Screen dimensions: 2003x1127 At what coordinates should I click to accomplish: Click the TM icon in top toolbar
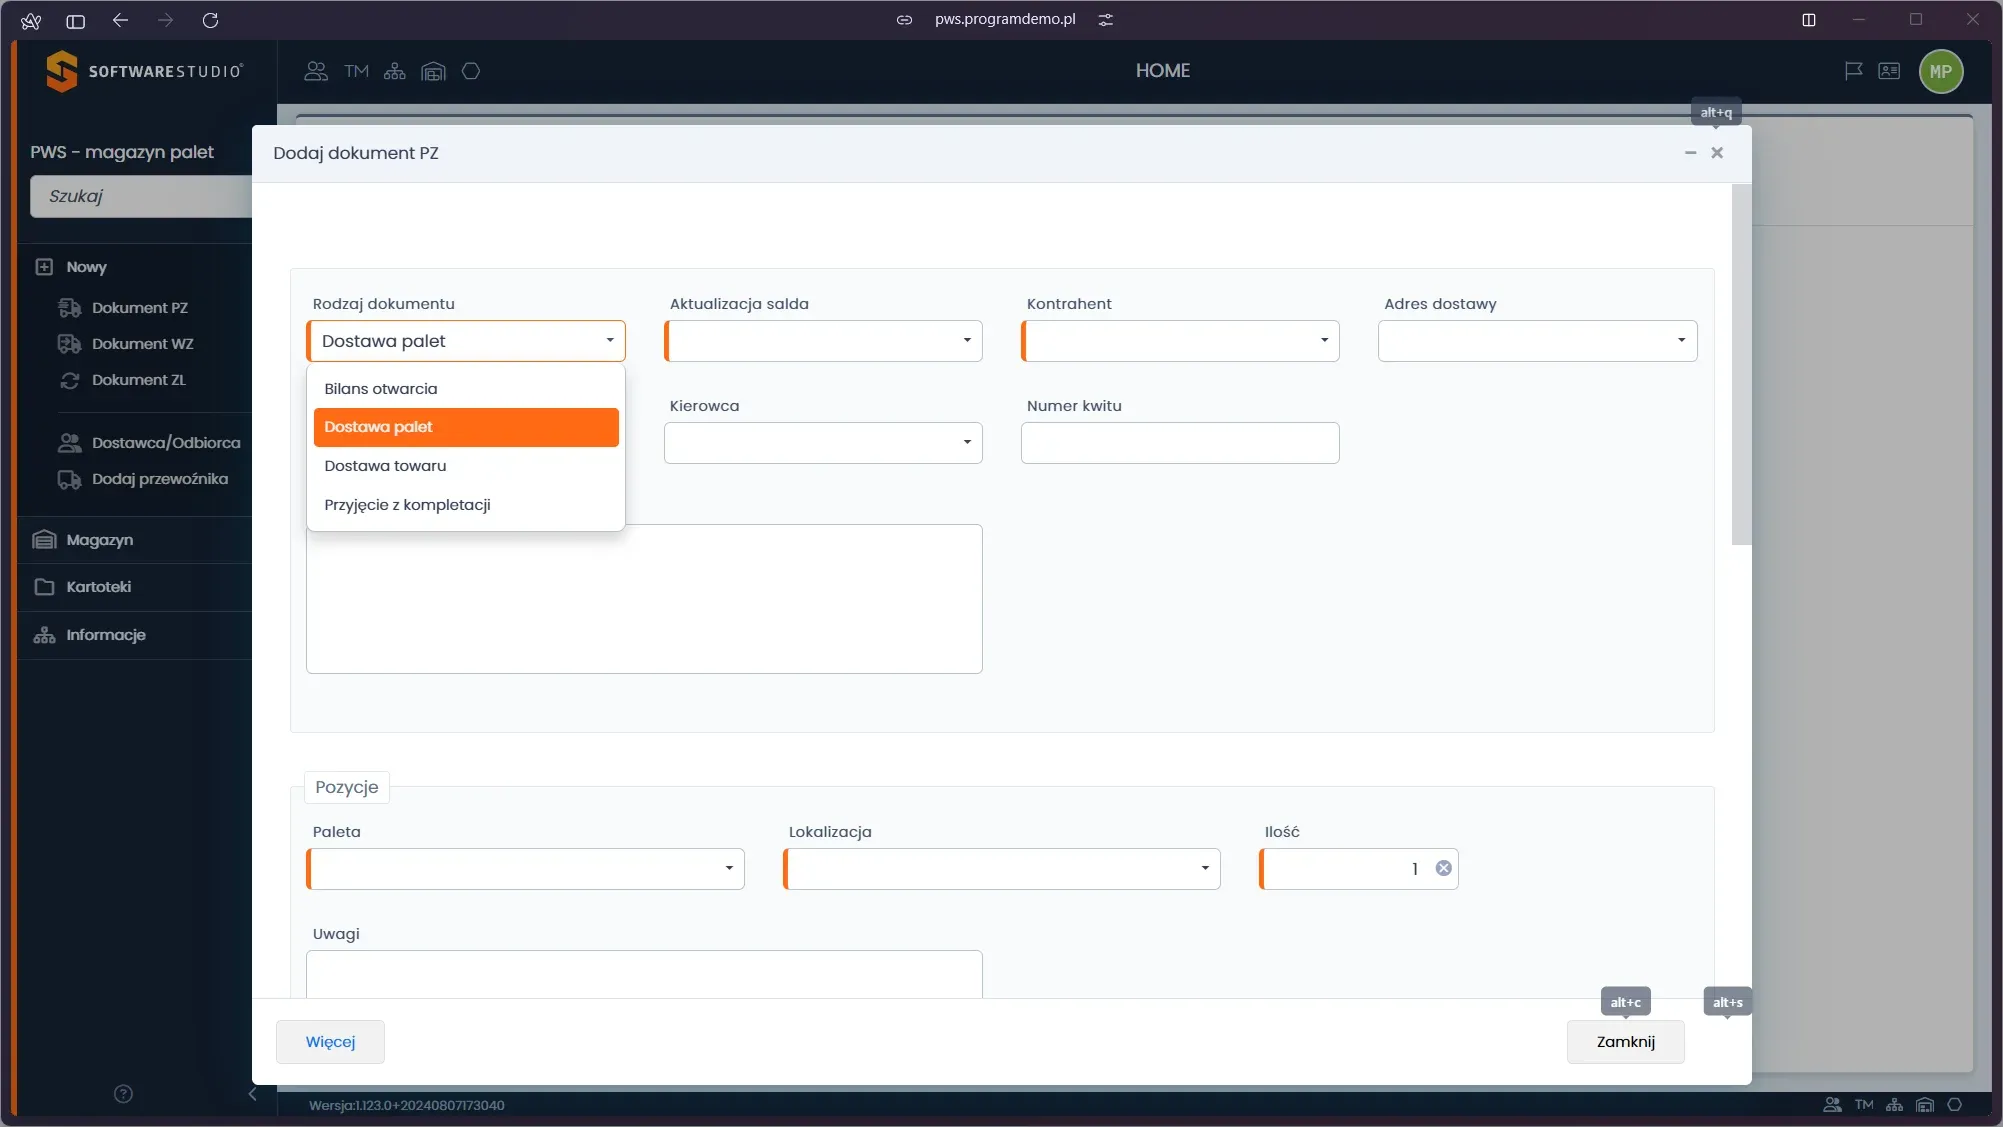356,71
